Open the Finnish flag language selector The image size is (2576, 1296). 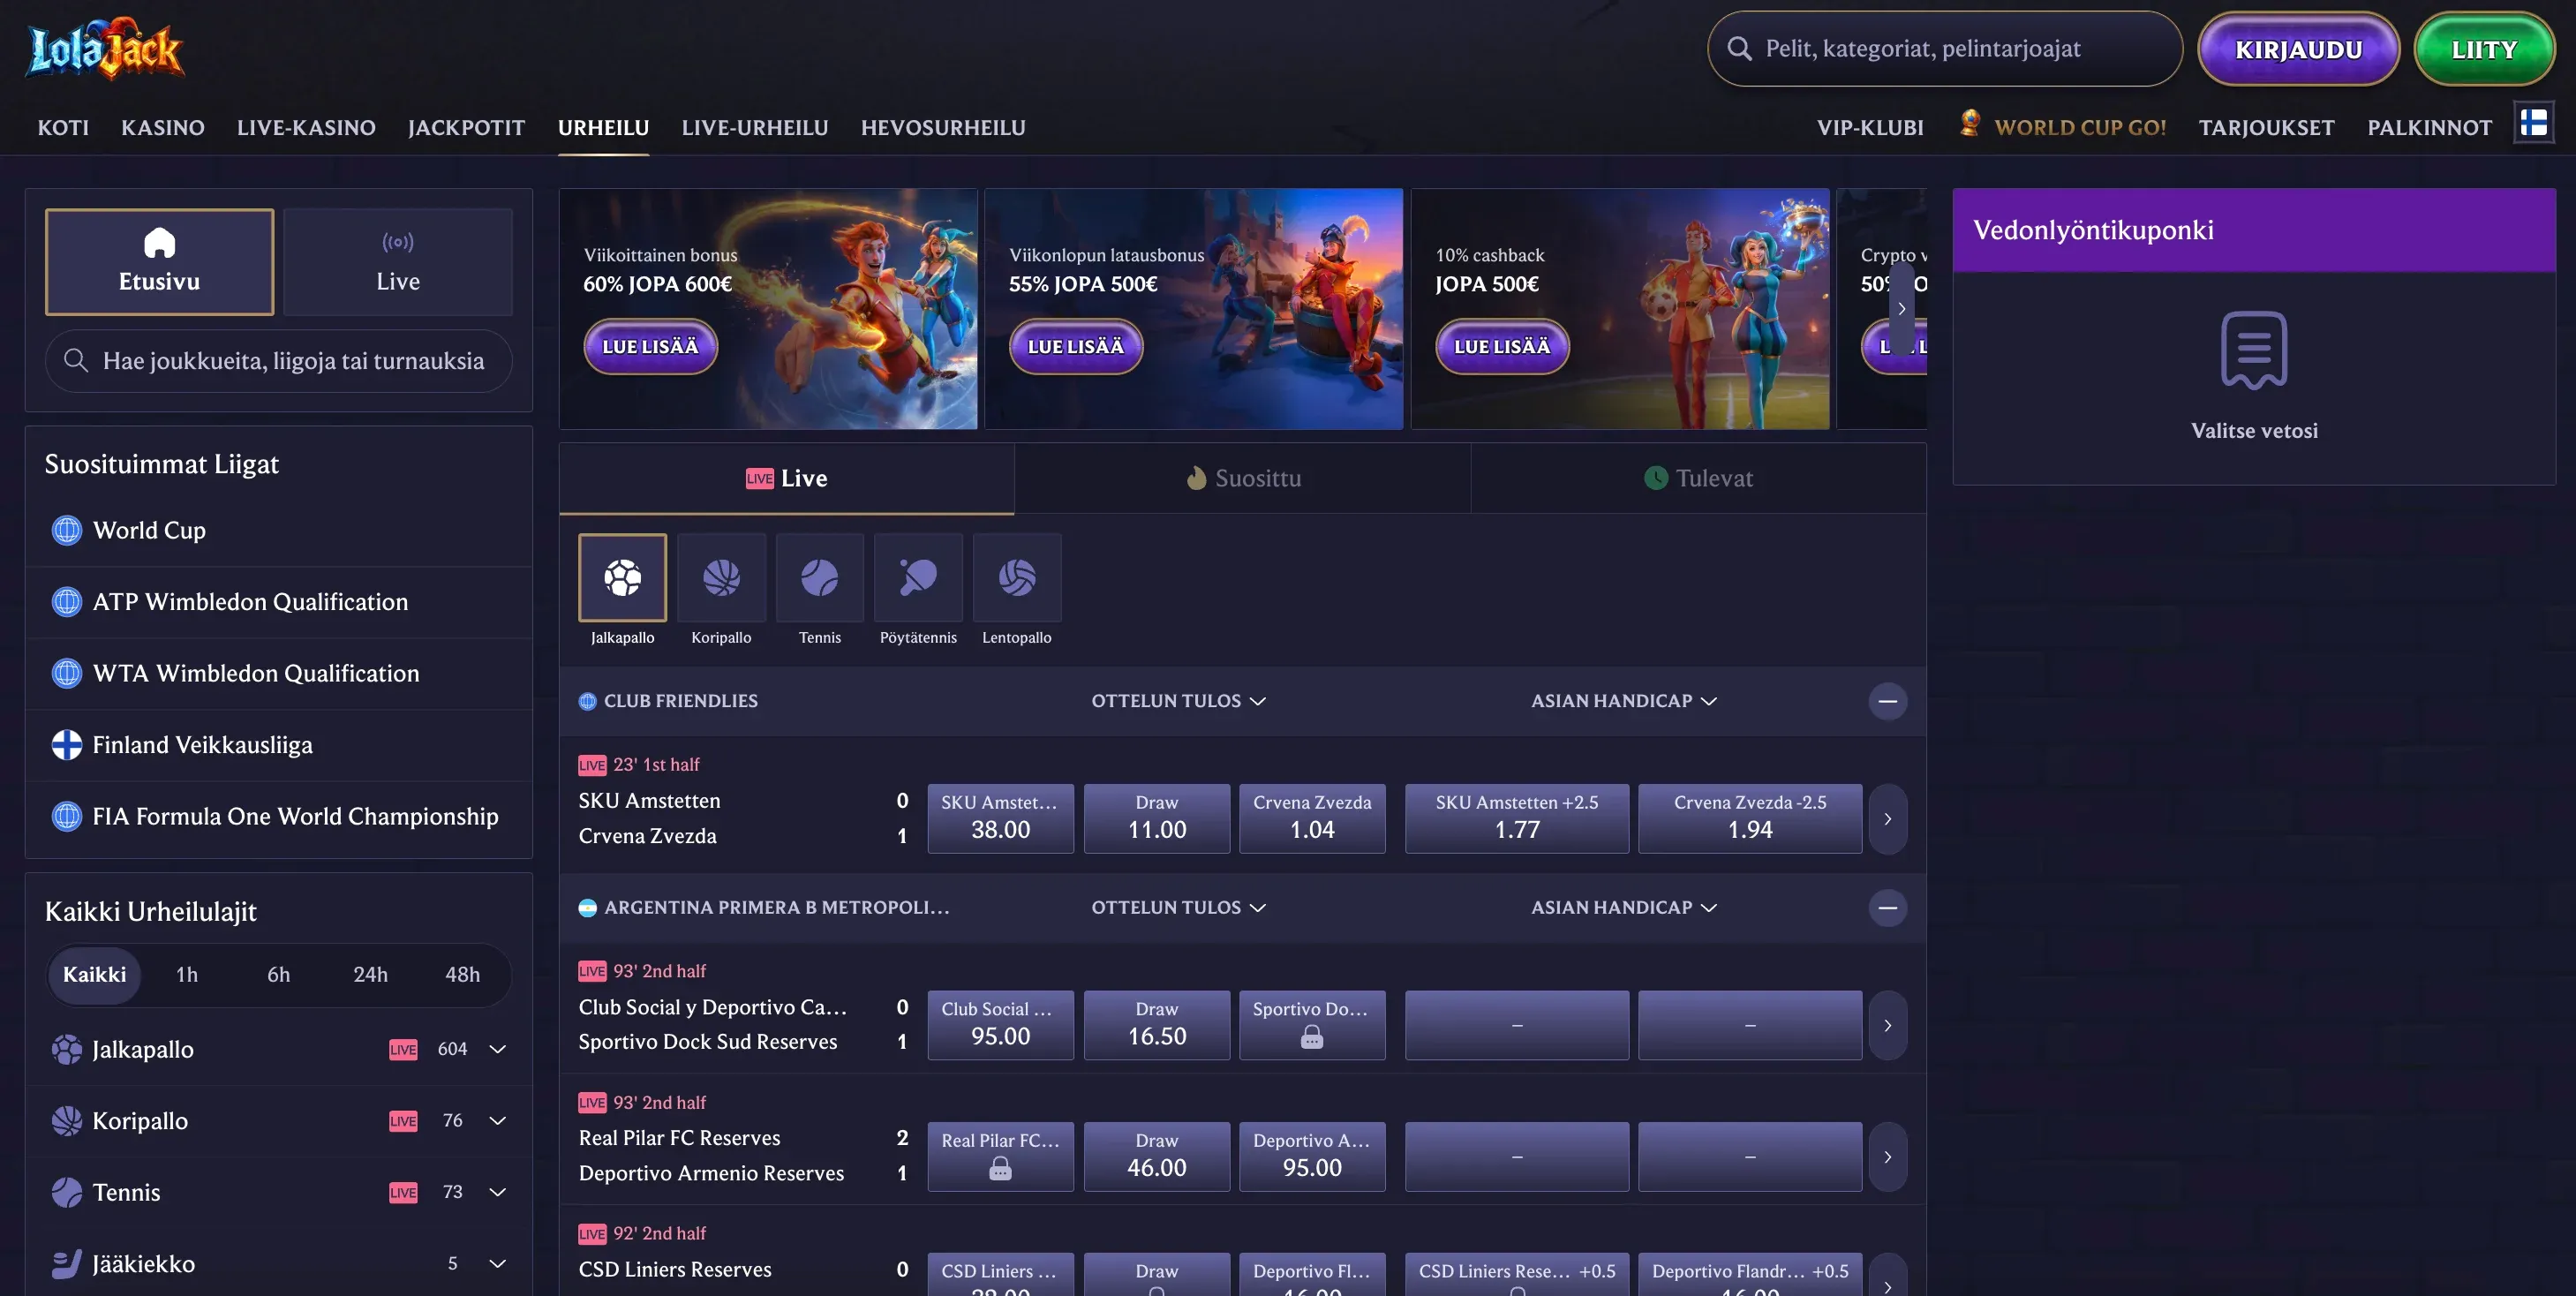point(2533,123)
